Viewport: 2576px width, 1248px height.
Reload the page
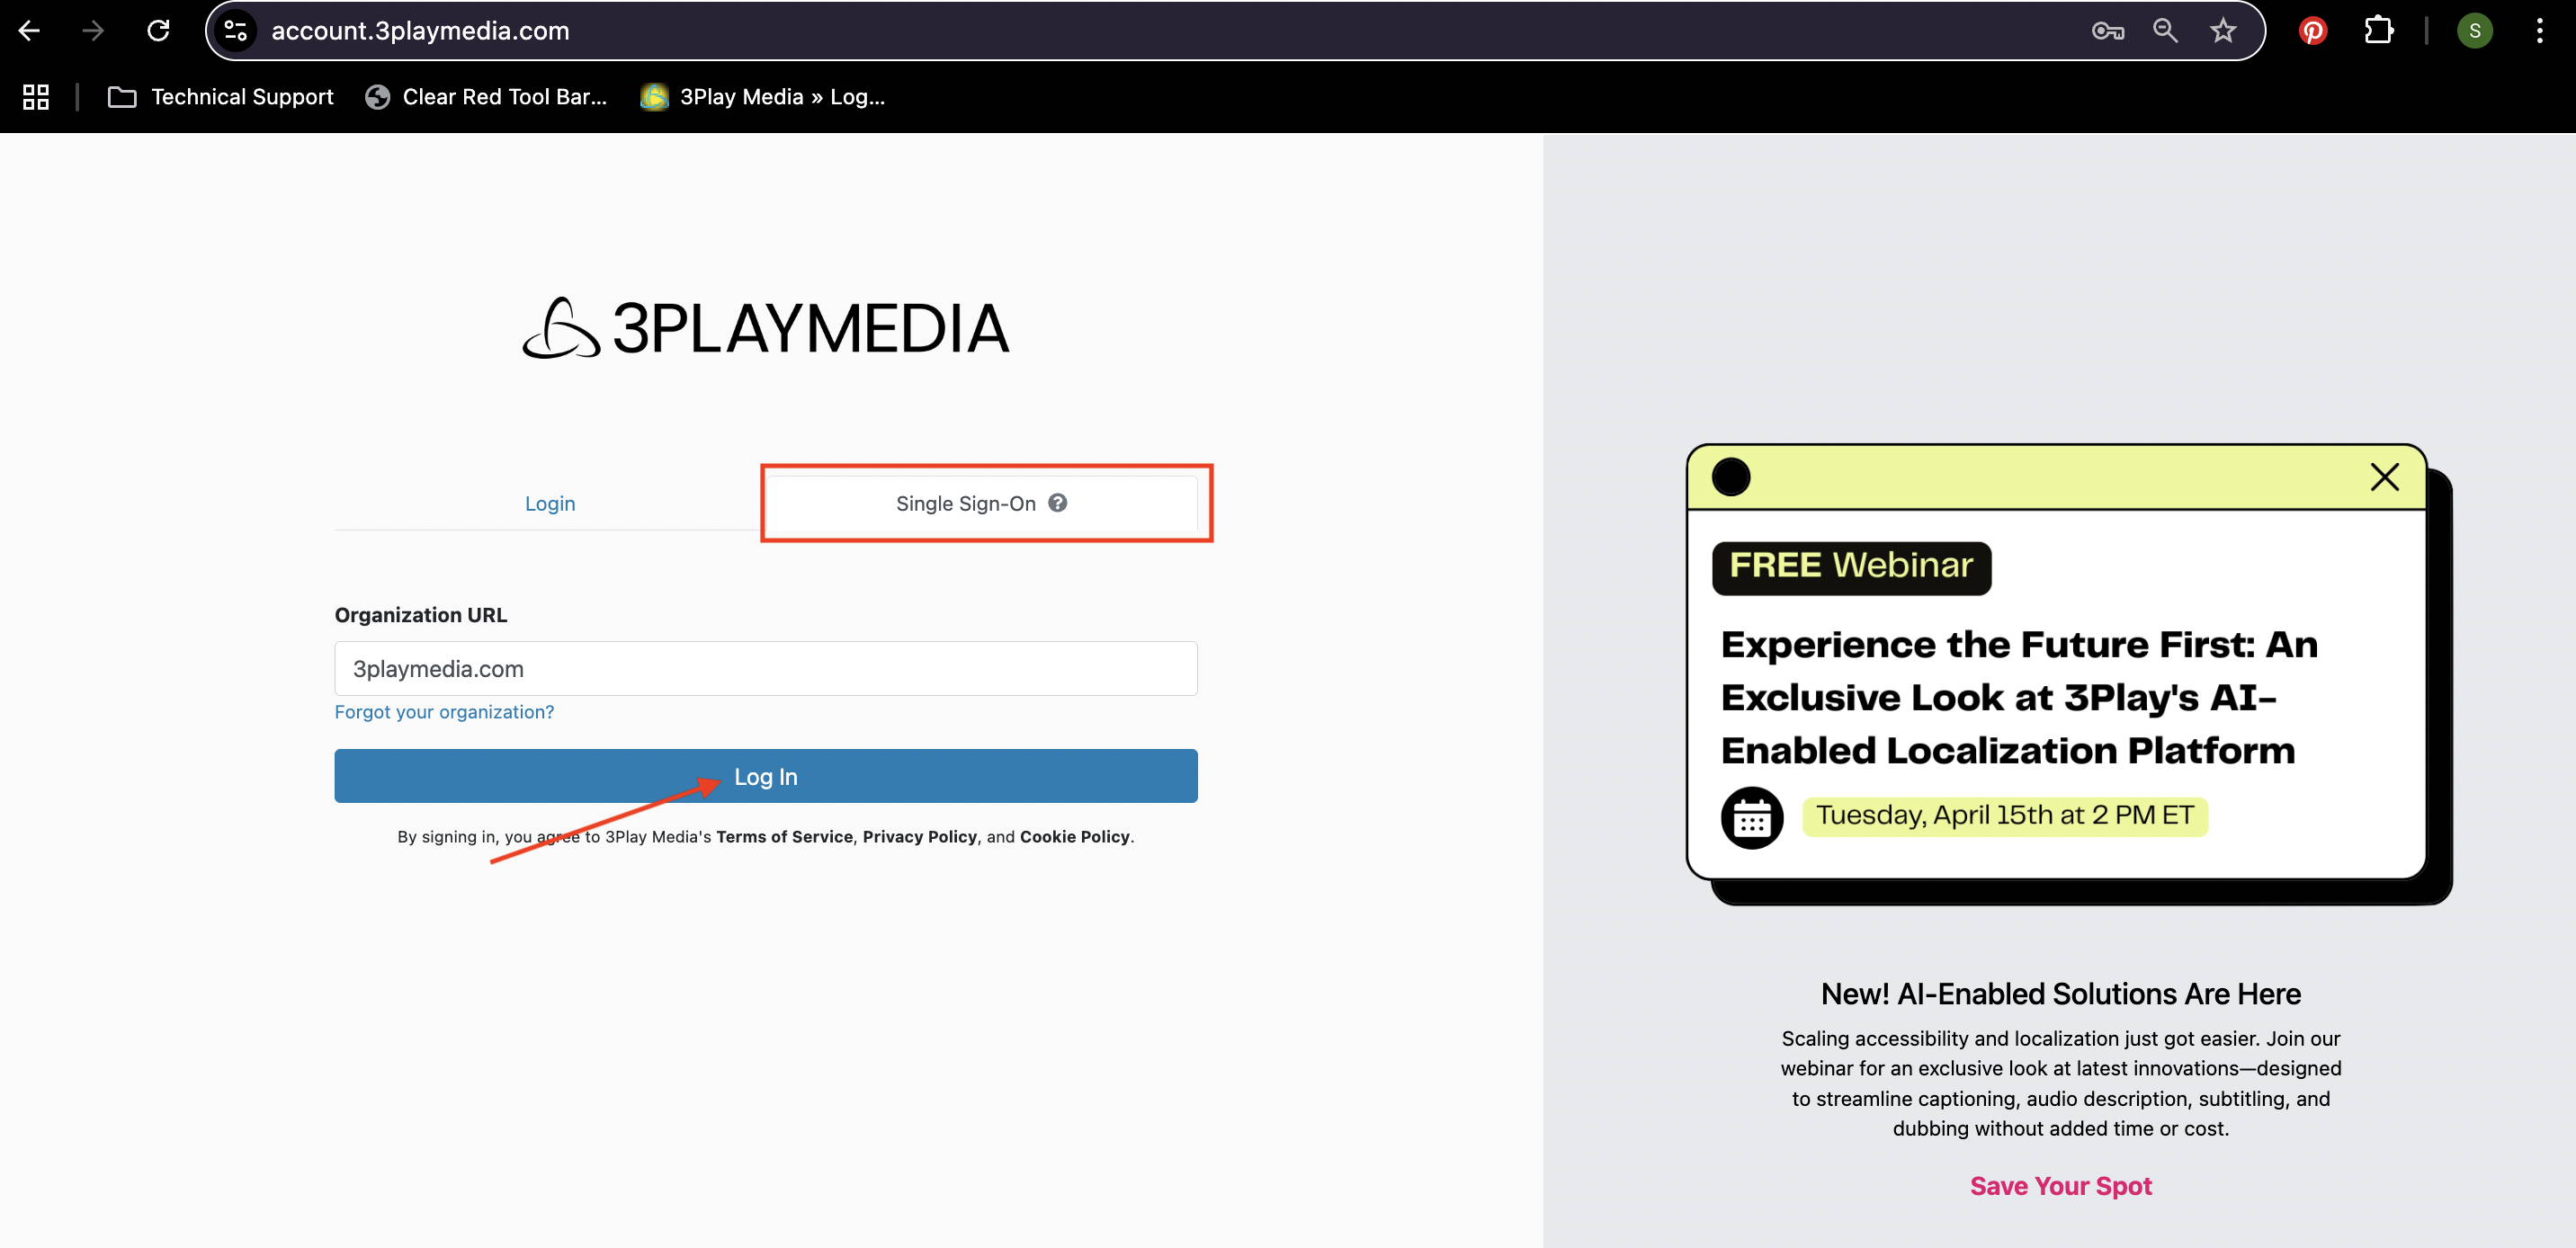[158, 31]
